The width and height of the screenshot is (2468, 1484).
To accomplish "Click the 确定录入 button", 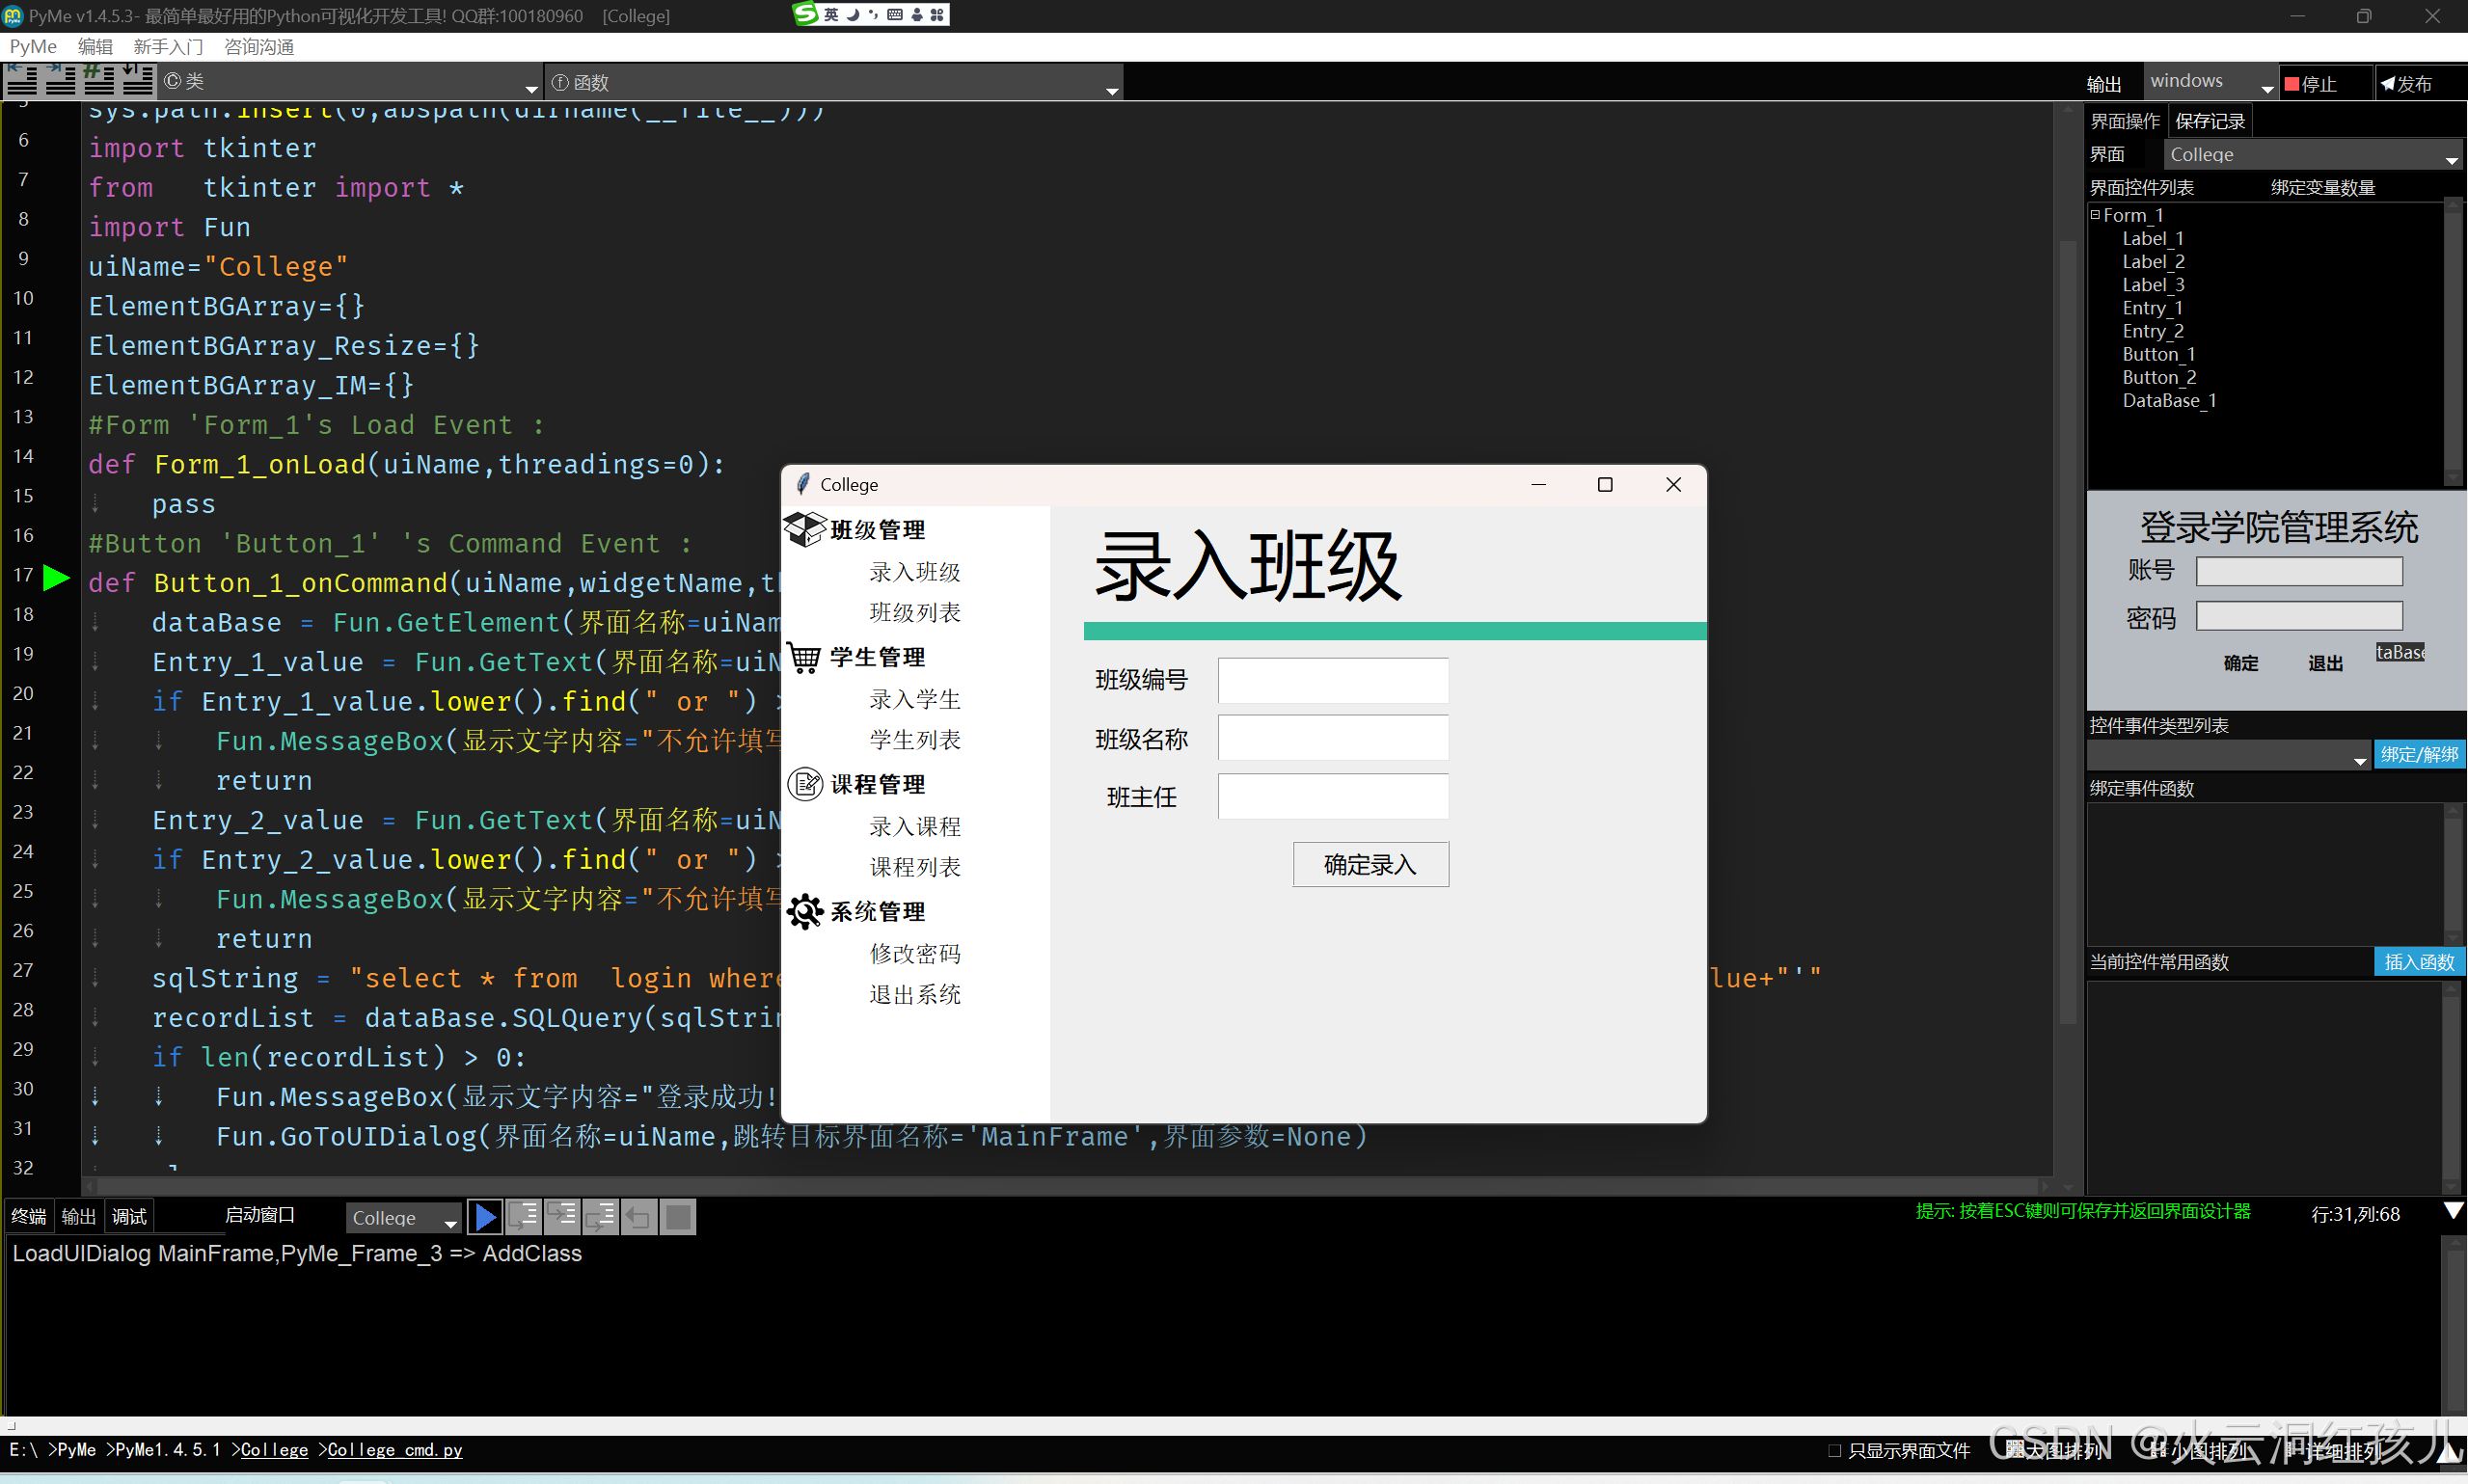I will [x=1370, y=865].
